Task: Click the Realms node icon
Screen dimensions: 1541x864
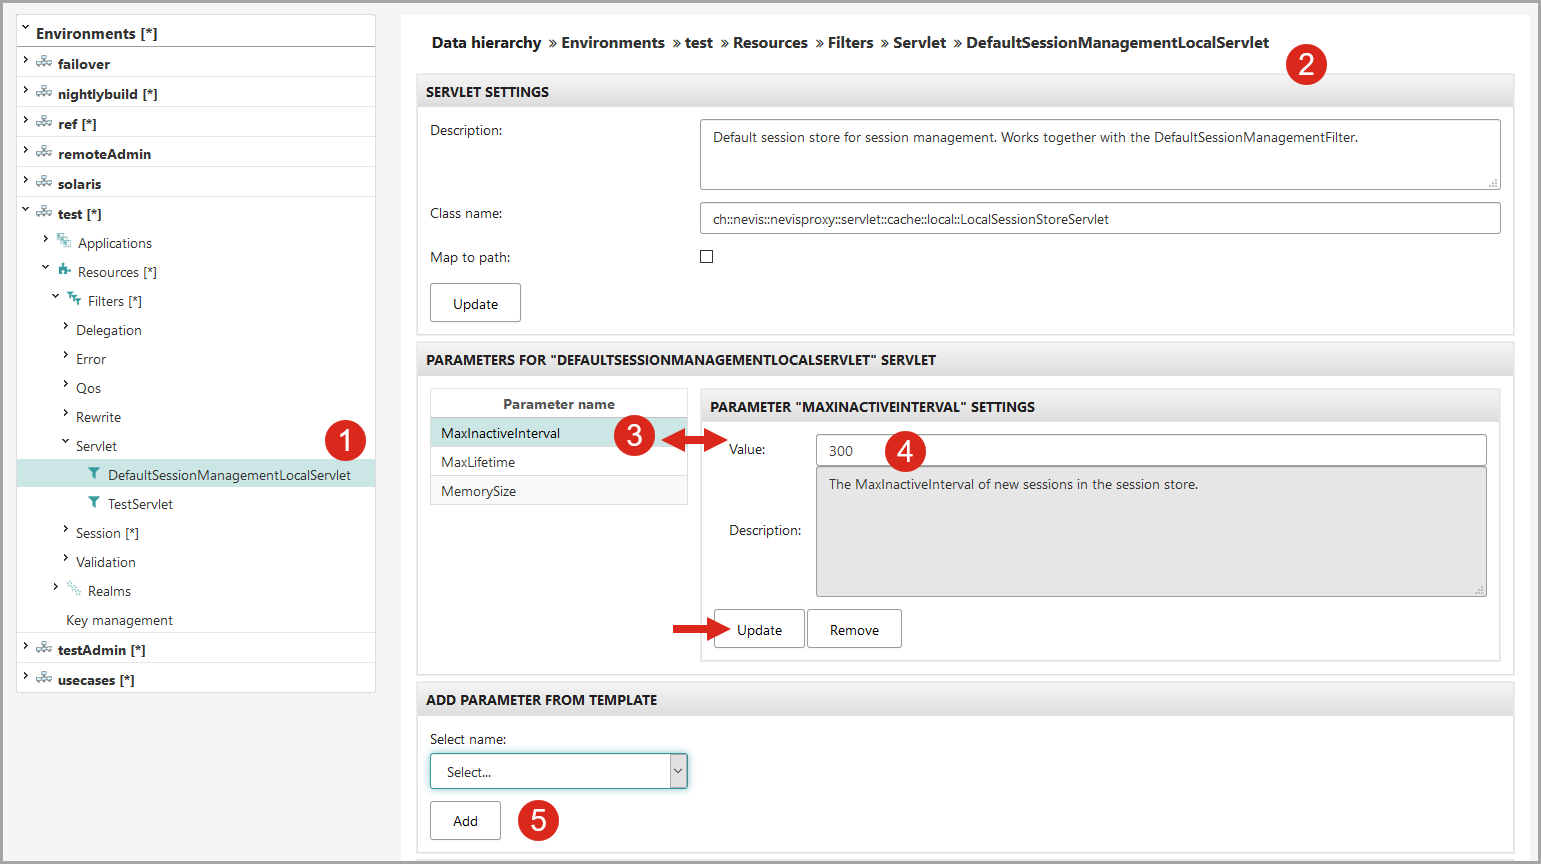Action: pos(74,589)
